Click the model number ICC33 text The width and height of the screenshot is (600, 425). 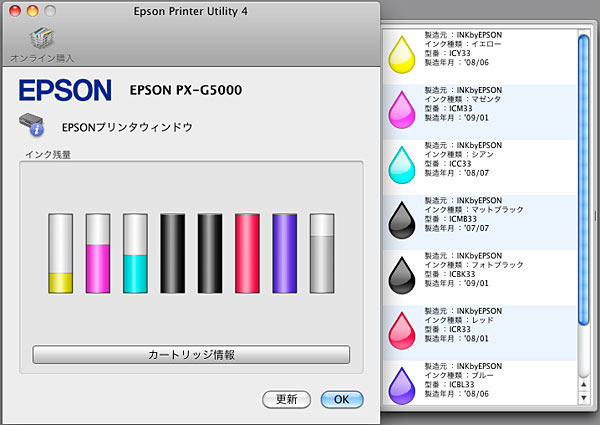(460, 163)
